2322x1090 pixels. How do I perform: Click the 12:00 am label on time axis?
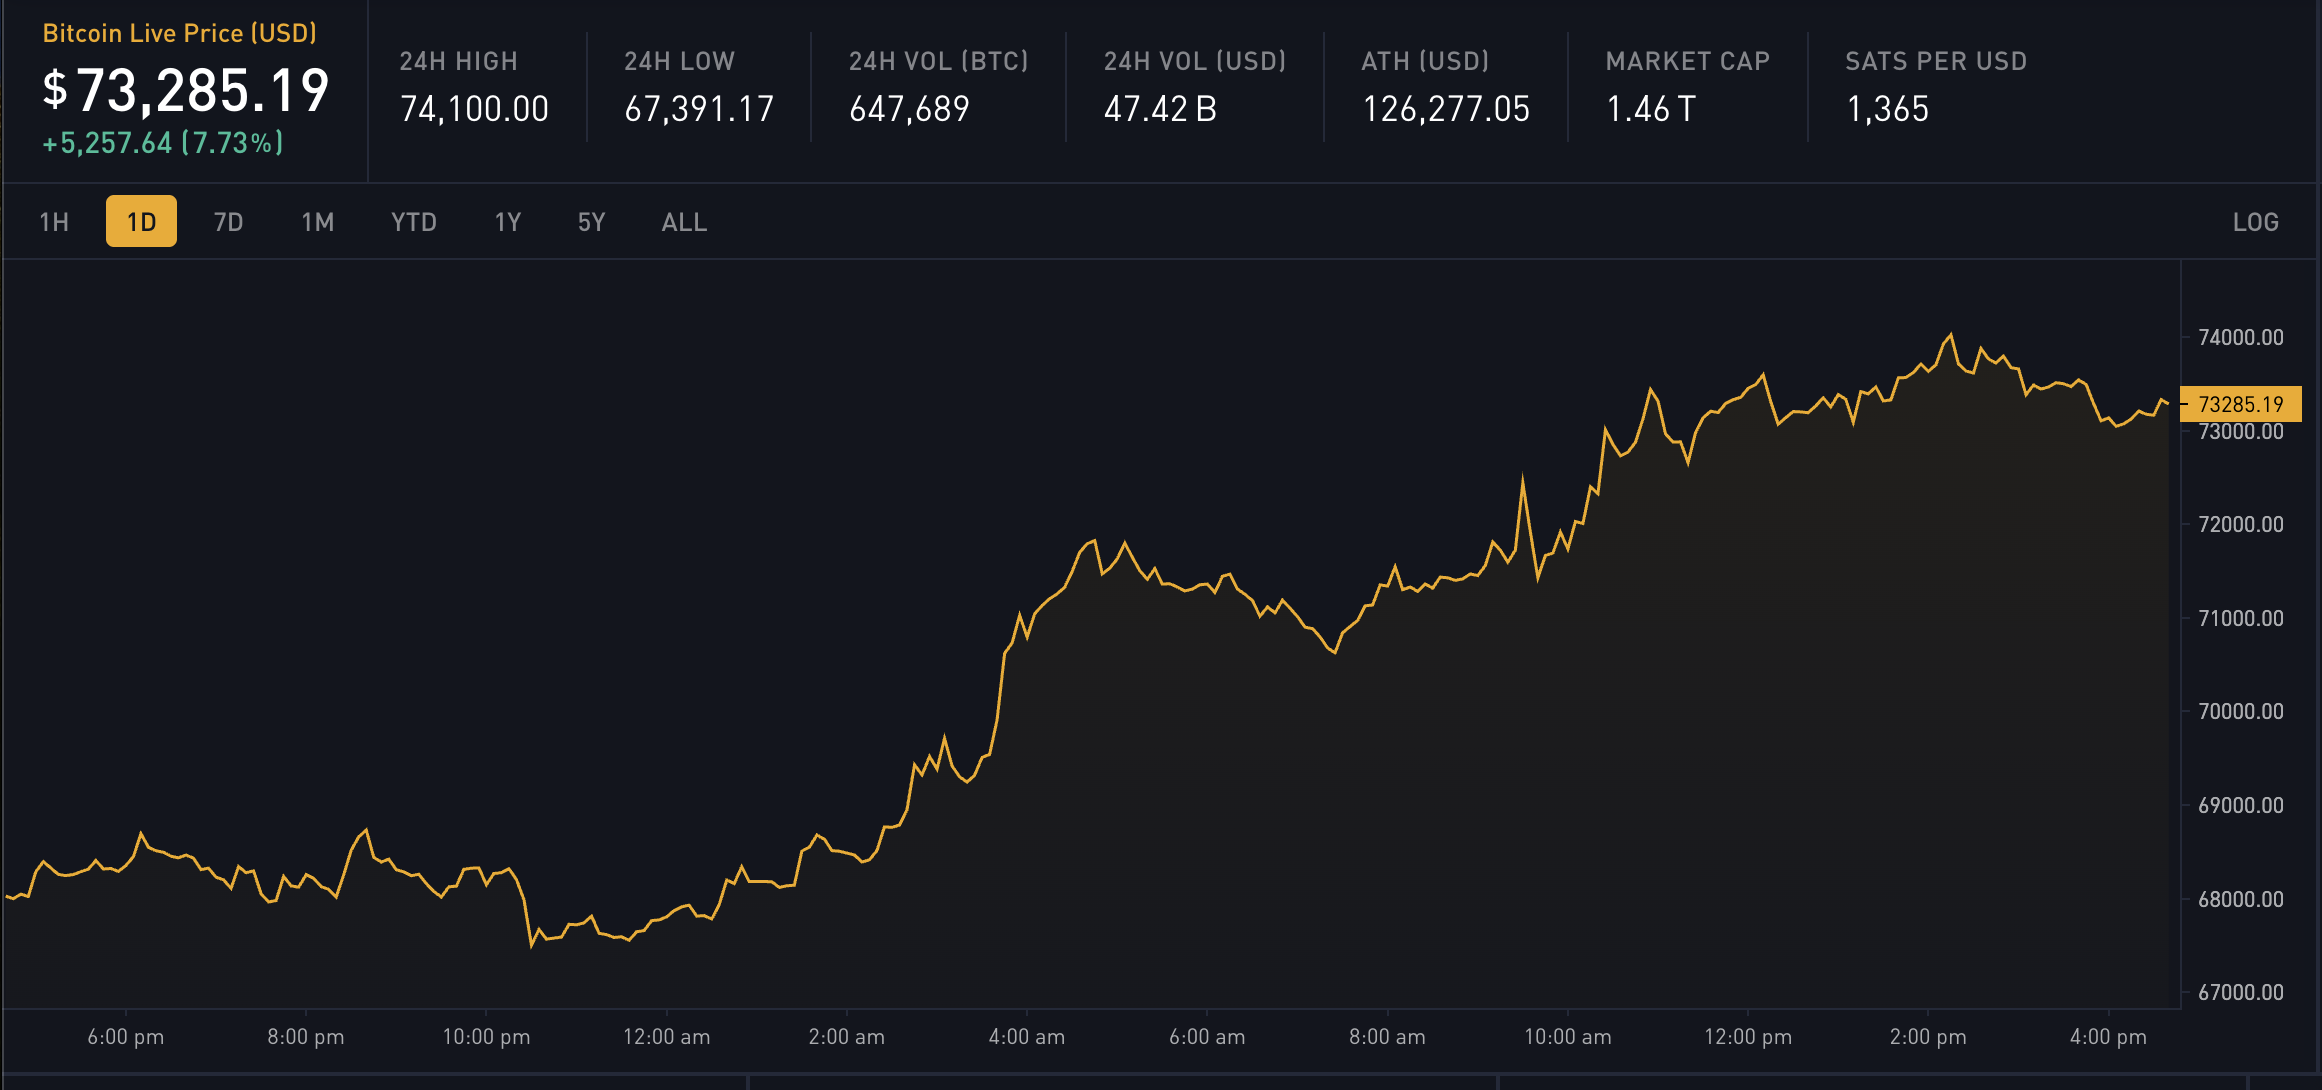click(666, 1037)
